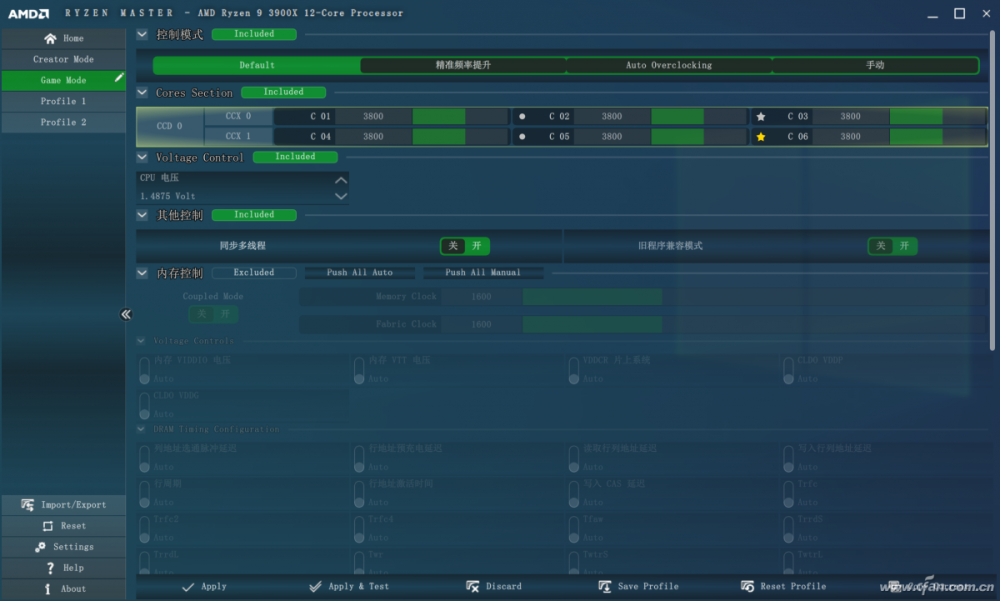Select the 精准频率提升 control mode
This screenshot has height=601, width=1000.
pos(463,65)
